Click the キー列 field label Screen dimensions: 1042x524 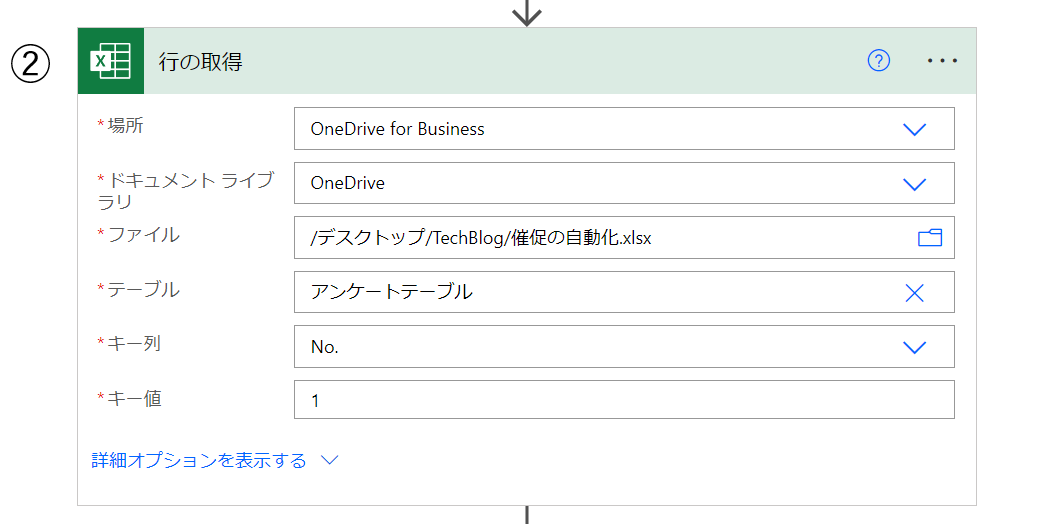[134, 343]
